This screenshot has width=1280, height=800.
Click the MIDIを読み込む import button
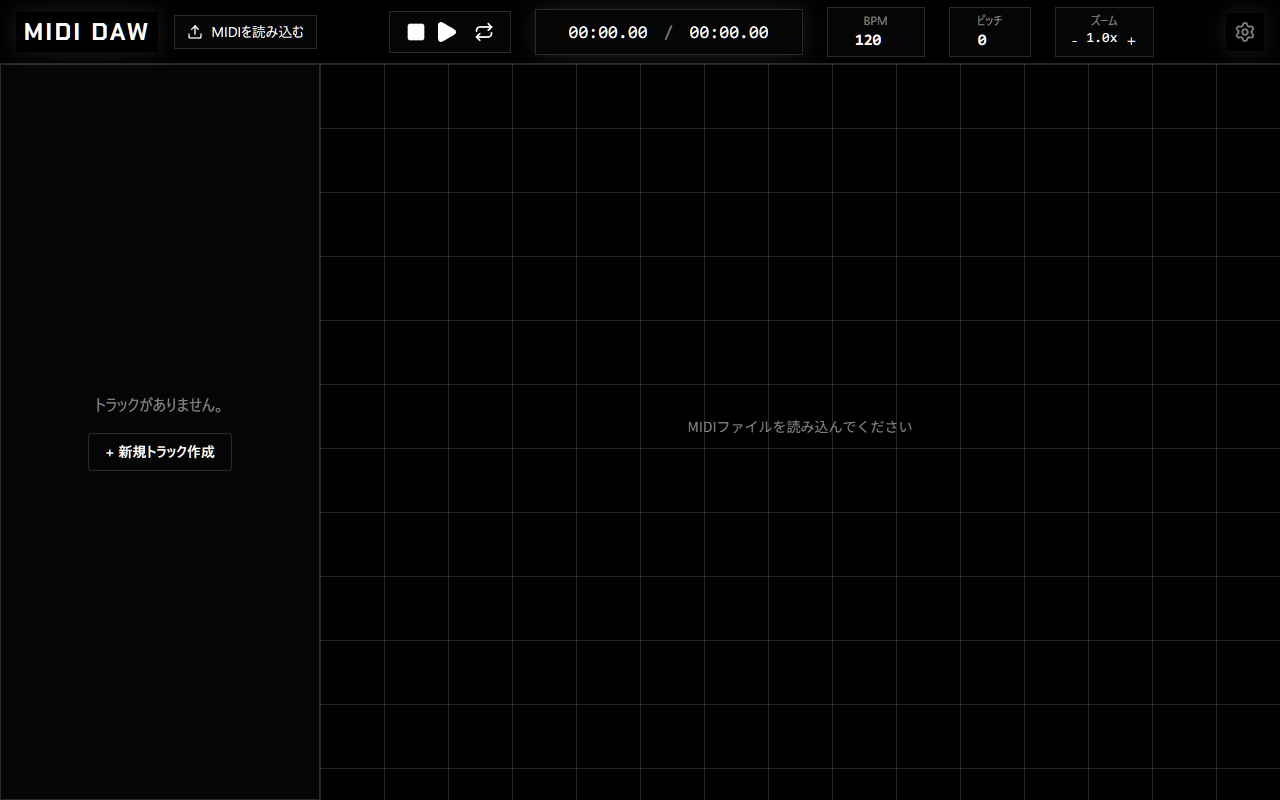pos(245,32)
